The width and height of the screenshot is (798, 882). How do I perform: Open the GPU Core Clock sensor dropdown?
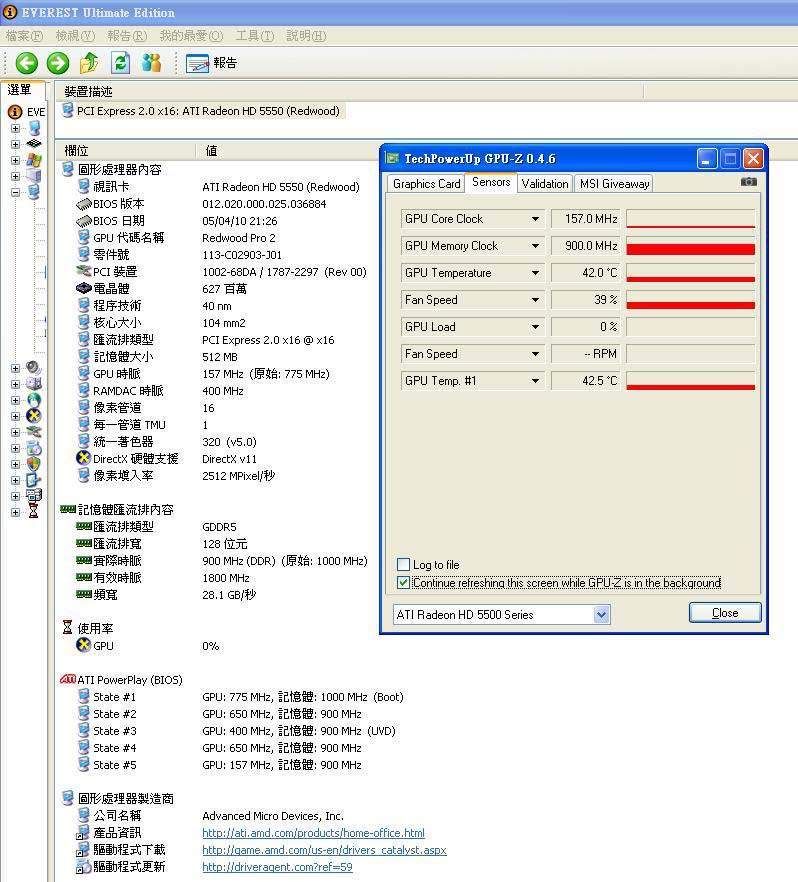point(535,219)
